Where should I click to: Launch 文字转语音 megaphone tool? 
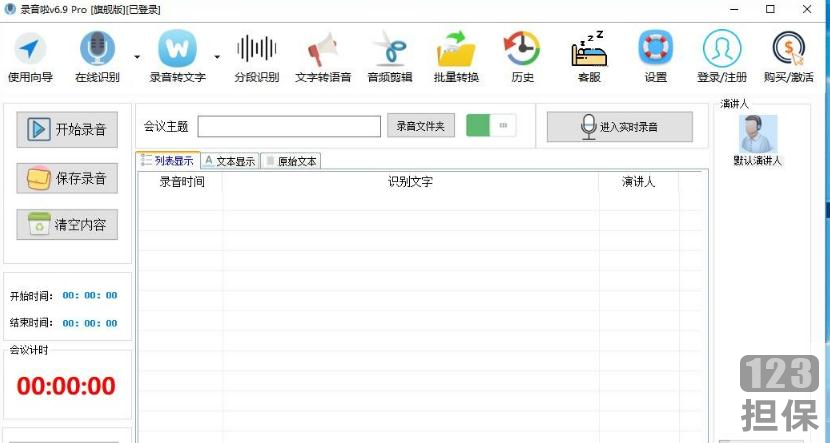pos(323,57)
